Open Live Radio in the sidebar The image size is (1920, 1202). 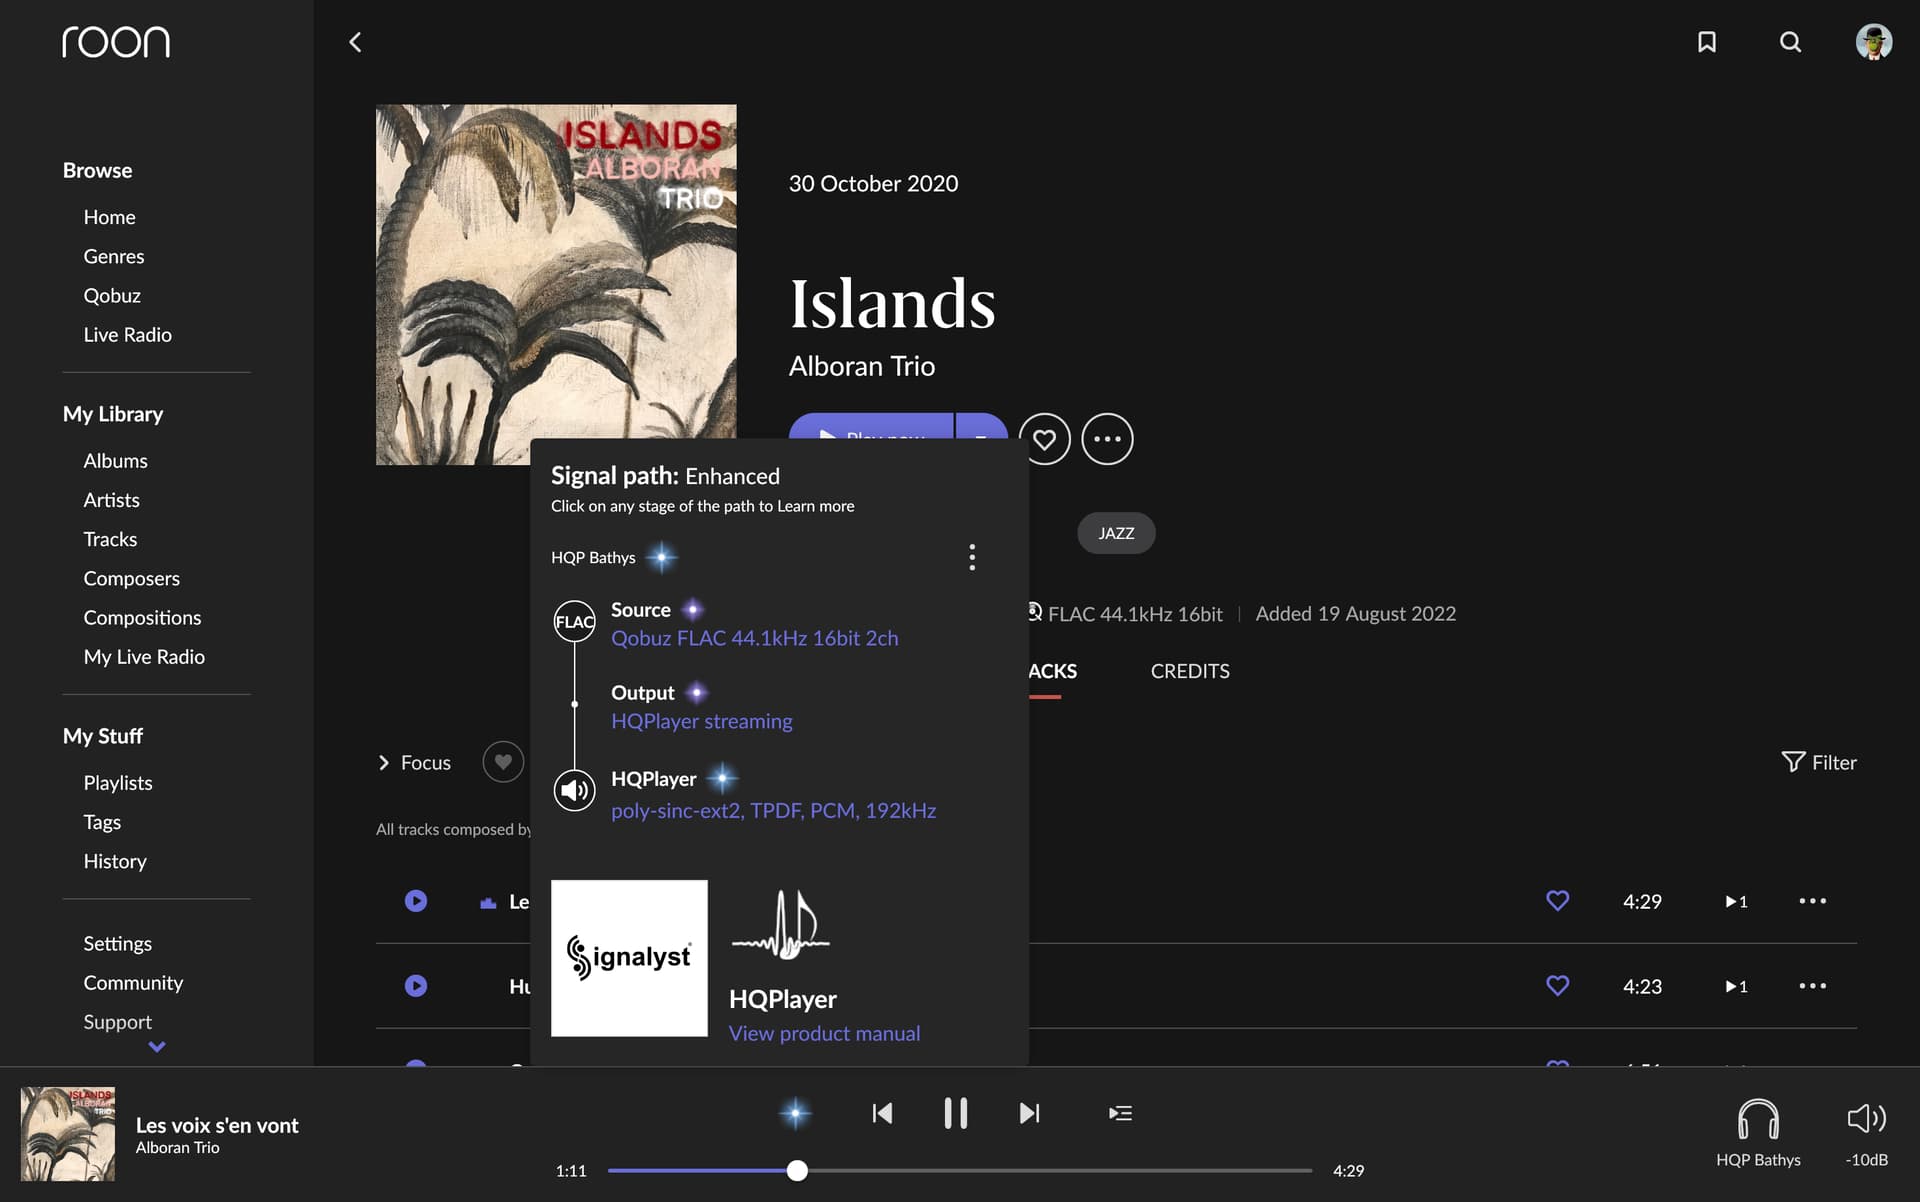[x=127, y=335]
